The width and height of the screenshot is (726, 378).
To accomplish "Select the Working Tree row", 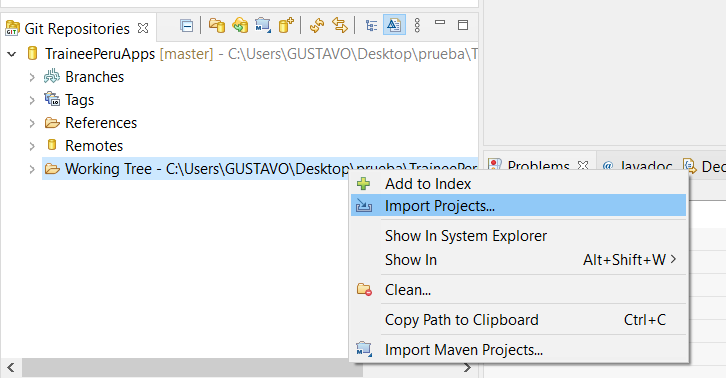I will pos(259,169).
